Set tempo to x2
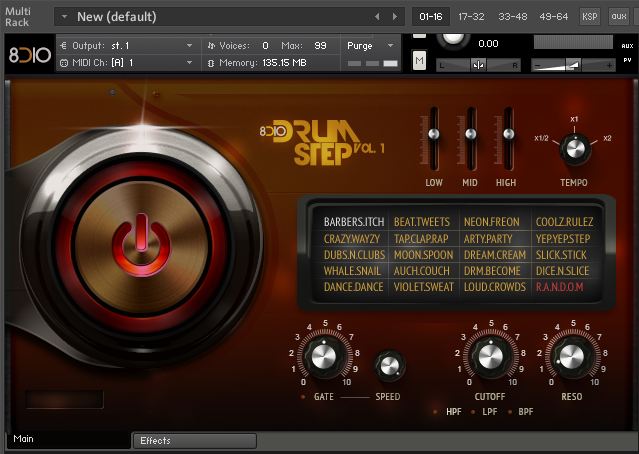This screenshot has height=454, width=639. [607, 138]
